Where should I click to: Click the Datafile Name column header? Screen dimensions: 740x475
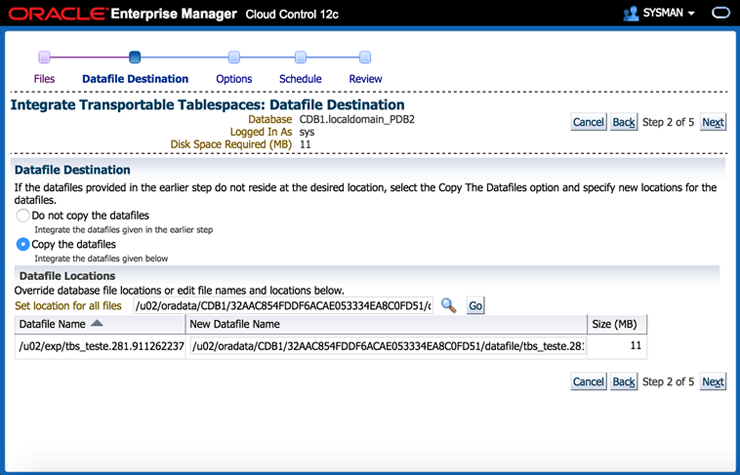[100, 324]
